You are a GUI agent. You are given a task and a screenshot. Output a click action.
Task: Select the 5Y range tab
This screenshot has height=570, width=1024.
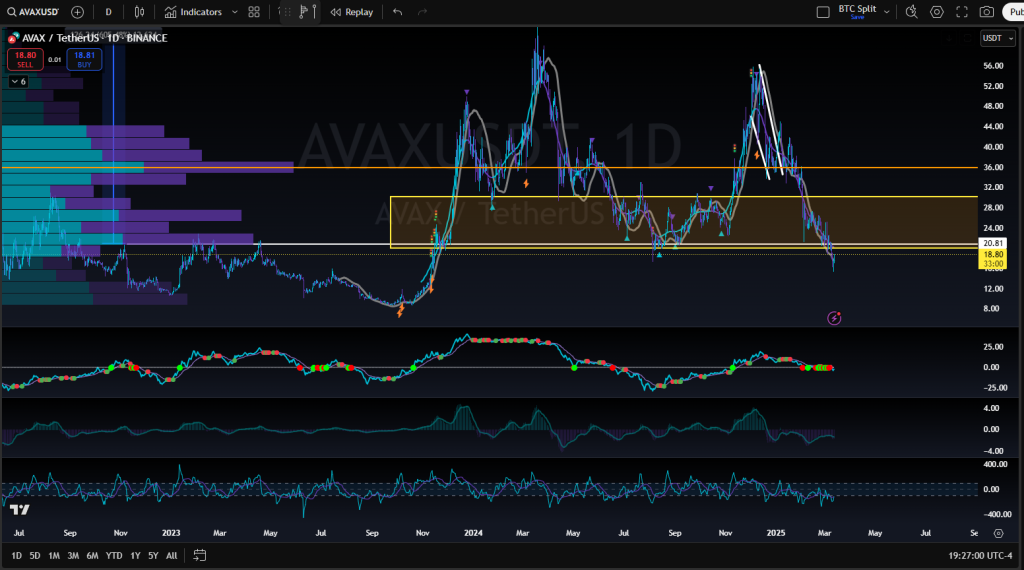pos(153,556)
